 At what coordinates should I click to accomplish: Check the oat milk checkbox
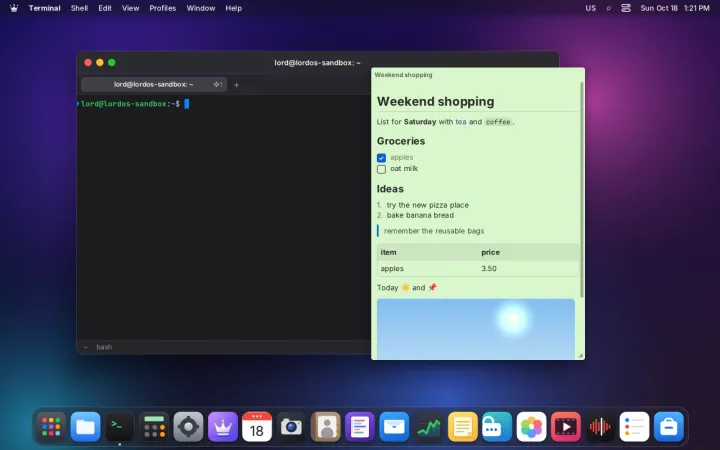pos(381,169)
